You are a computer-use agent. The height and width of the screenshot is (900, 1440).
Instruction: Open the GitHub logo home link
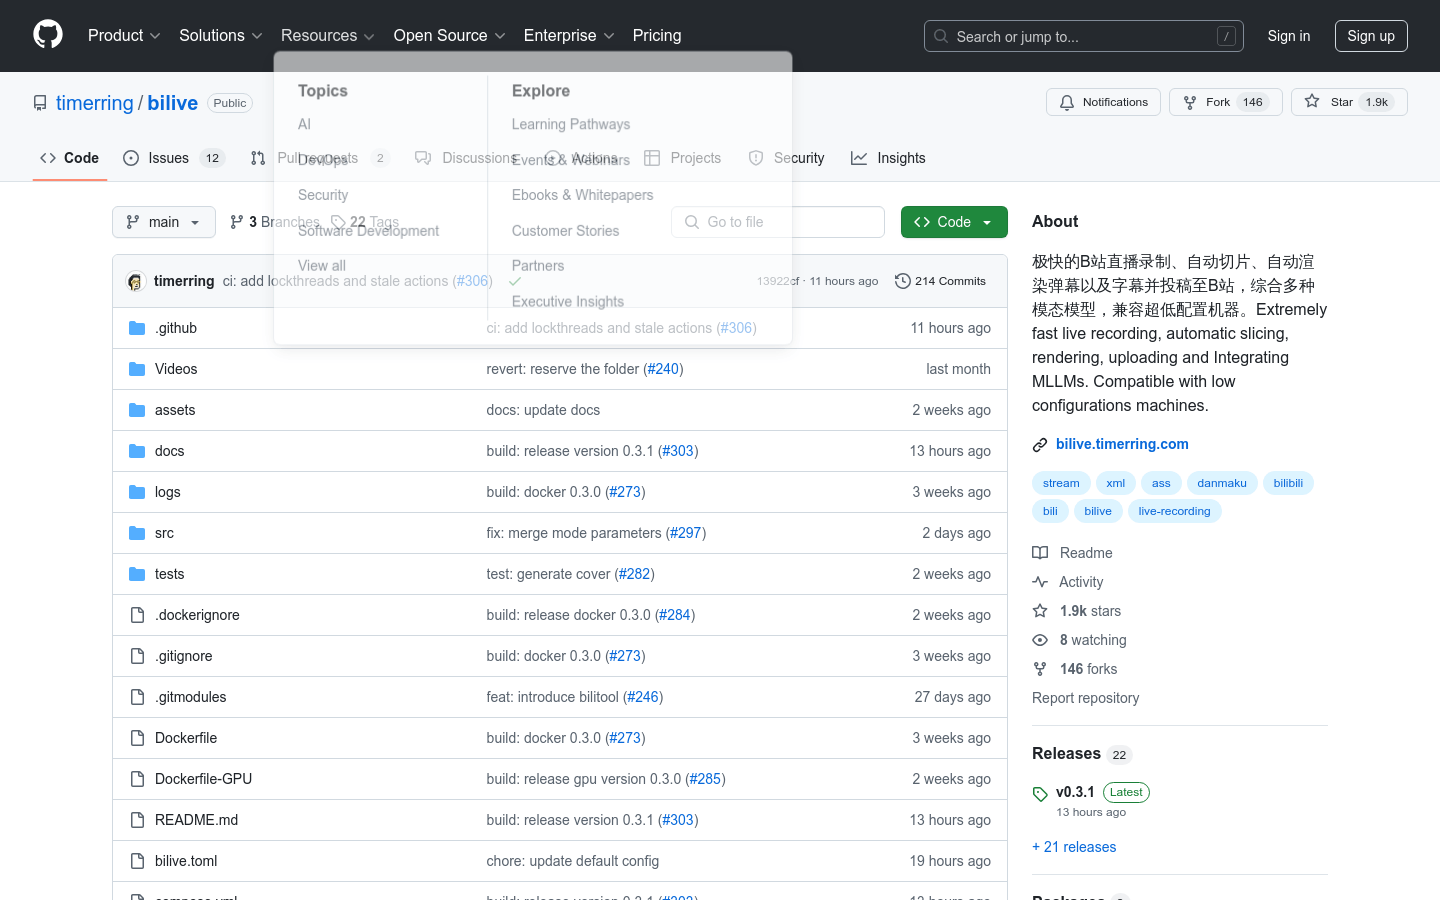[x=48, y=35]
